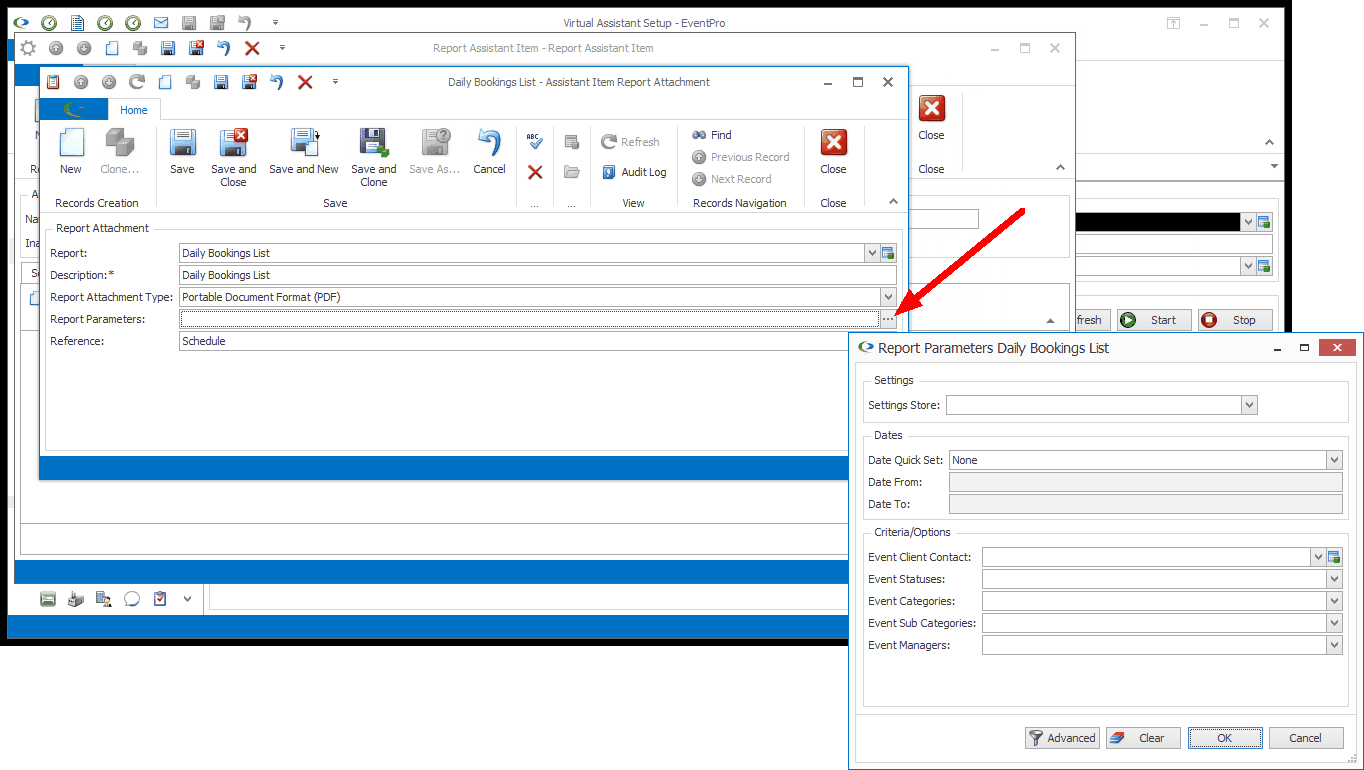This screenshot has height=770, width=1364.
Task: Open the Report dropdown list
Action: click(x=872, y=253)
